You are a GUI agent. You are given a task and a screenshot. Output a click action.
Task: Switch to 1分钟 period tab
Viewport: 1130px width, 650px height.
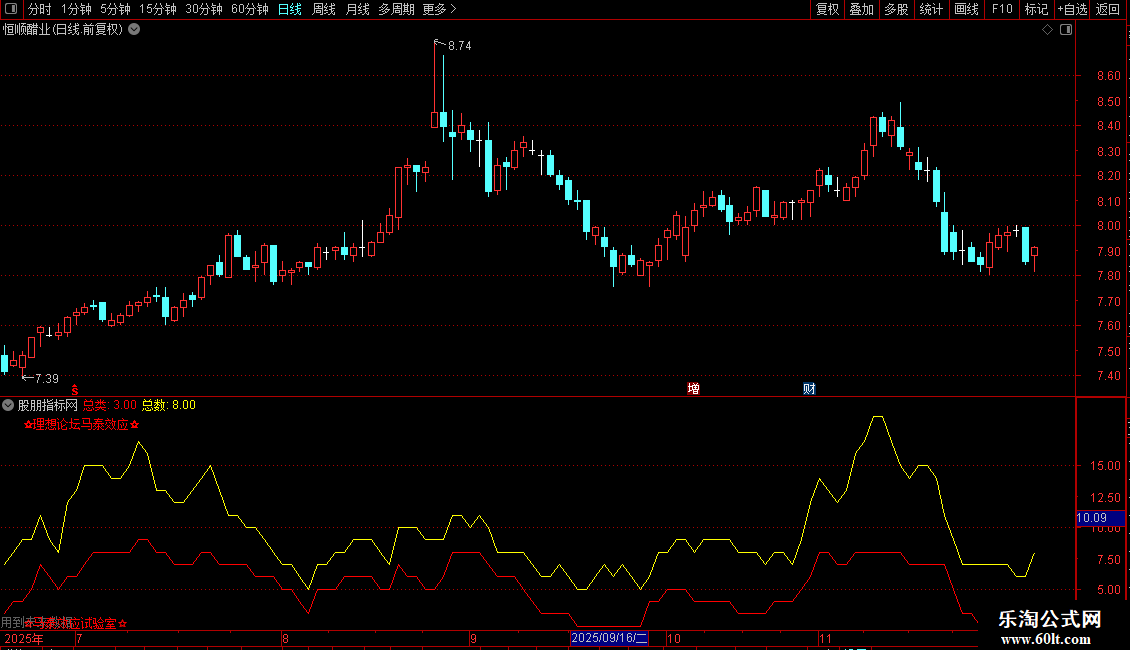coord(76,9)
